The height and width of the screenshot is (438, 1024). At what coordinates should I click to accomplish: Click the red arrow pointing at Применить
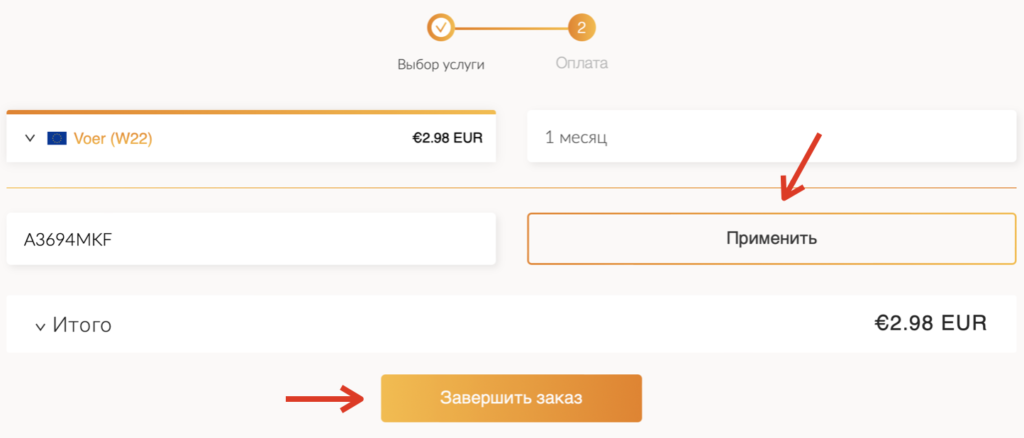point(801,166)
